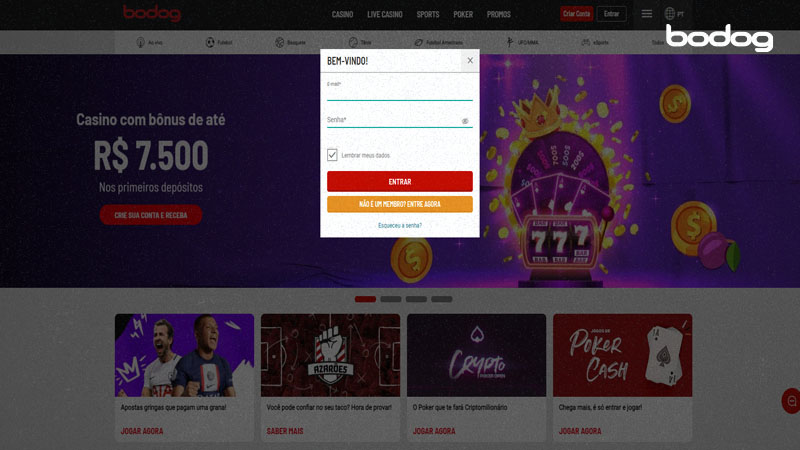Open the Casino menu item

pos(342,14)
